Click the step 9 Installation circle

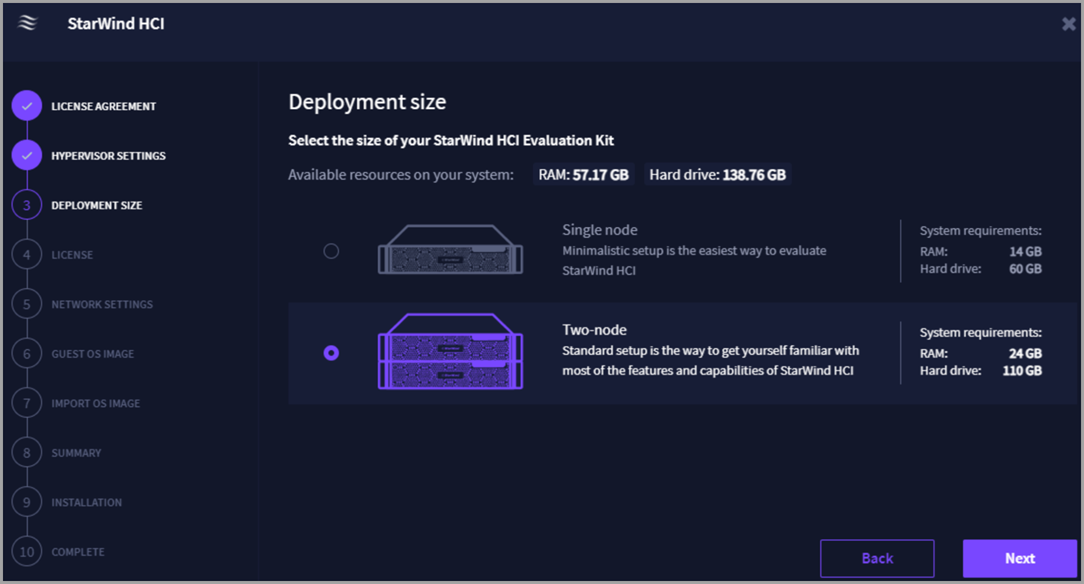click(x=27, y=502)
